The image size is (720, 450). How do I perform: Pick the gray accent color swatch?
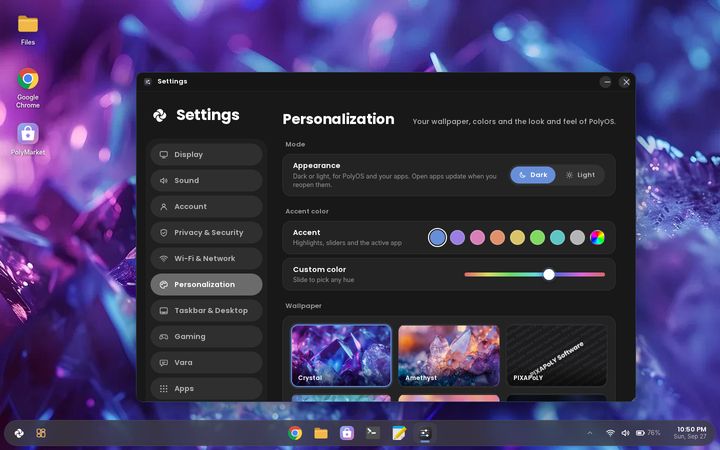click(x=577, y=237)
